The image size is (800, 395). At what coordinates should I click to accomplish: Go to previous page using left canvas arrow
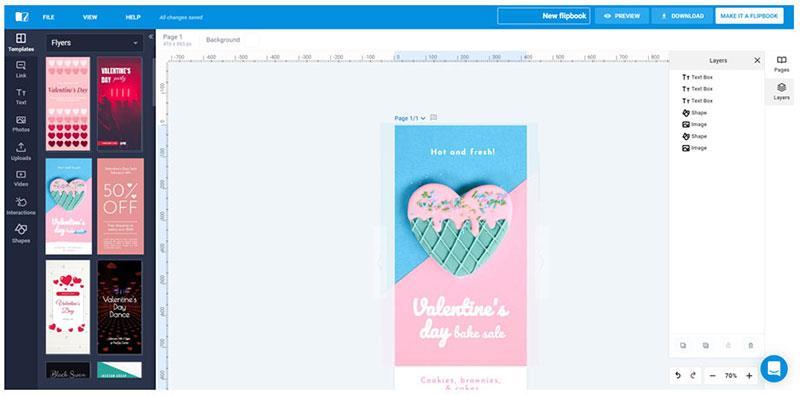[x=379, y=262]
